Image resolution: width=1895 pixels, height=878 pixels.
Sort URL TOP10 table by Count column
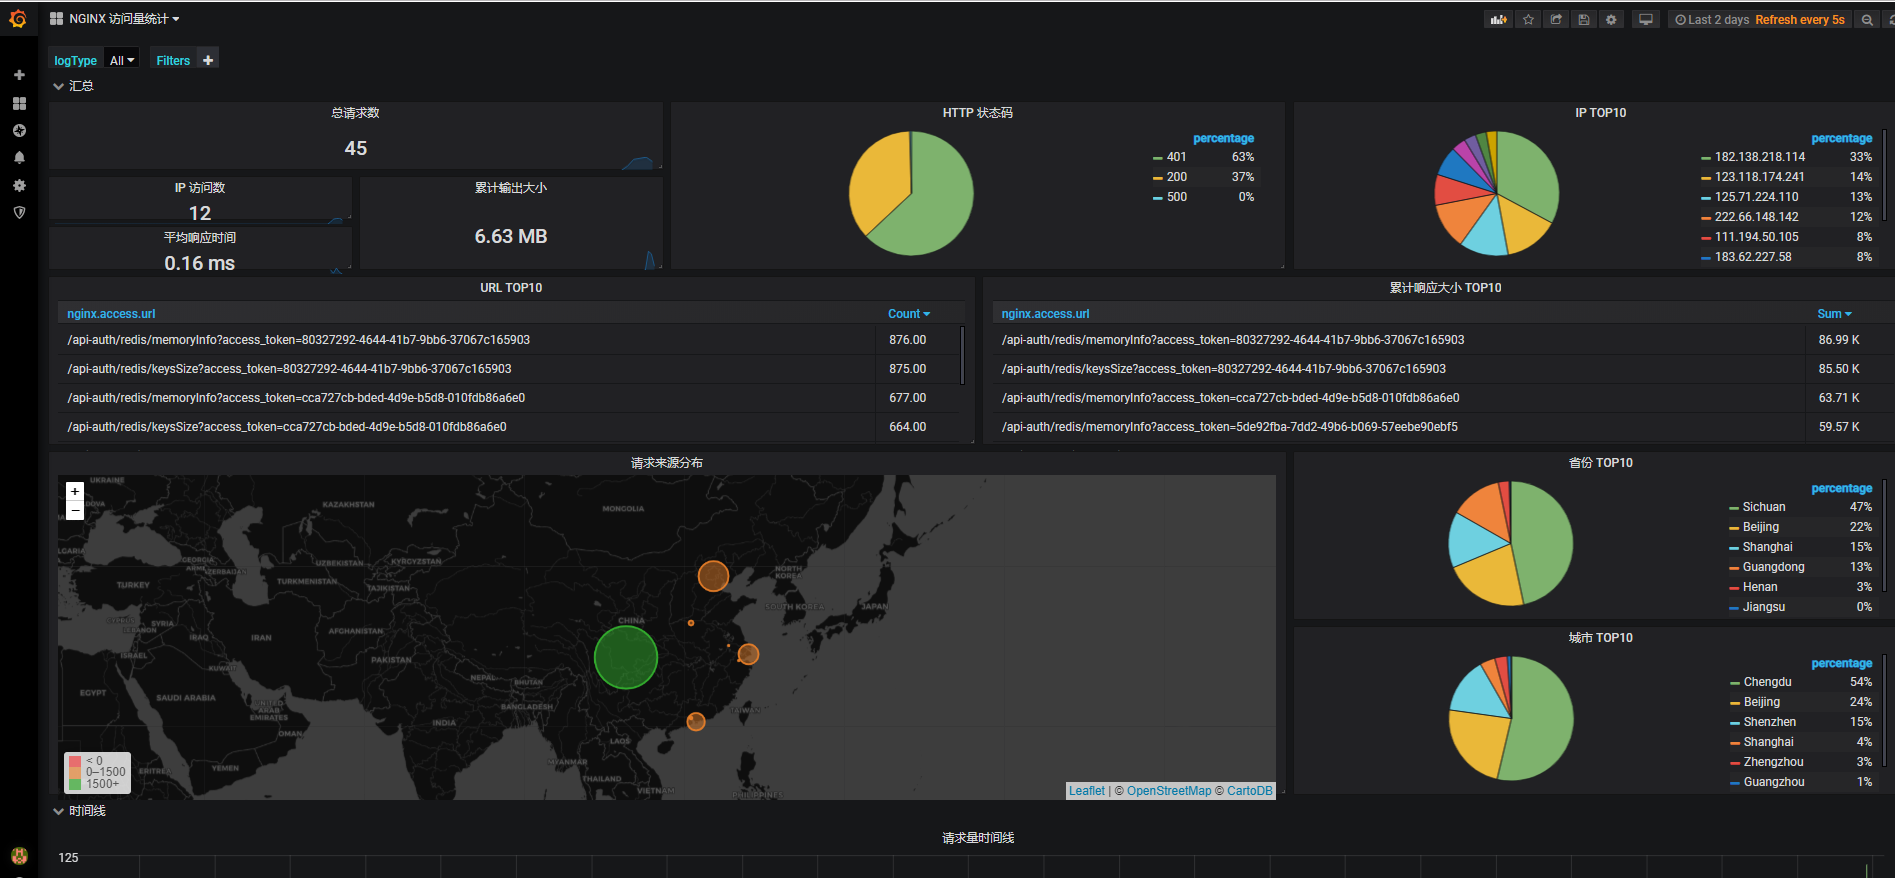tap(908, 314)
